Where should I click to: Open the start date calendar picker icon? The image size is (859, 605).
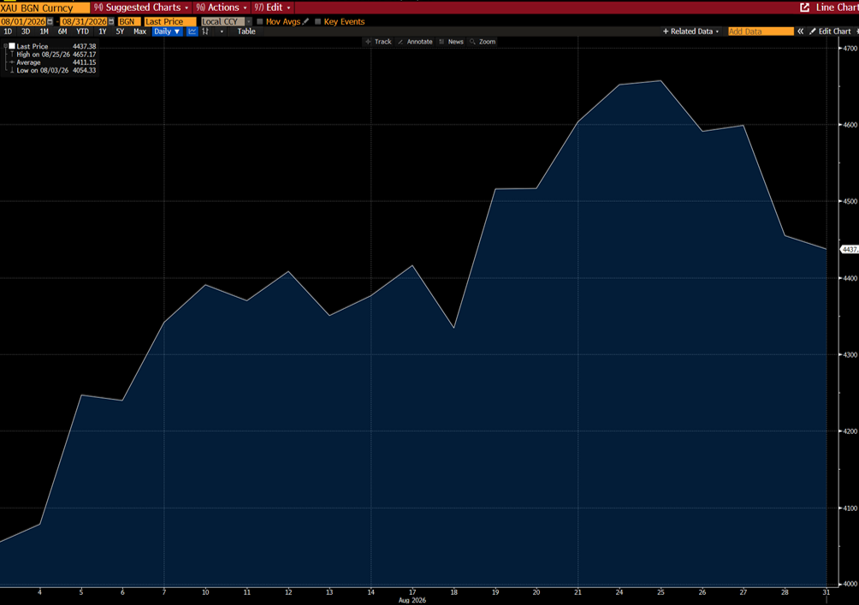(x=50, y=21)
